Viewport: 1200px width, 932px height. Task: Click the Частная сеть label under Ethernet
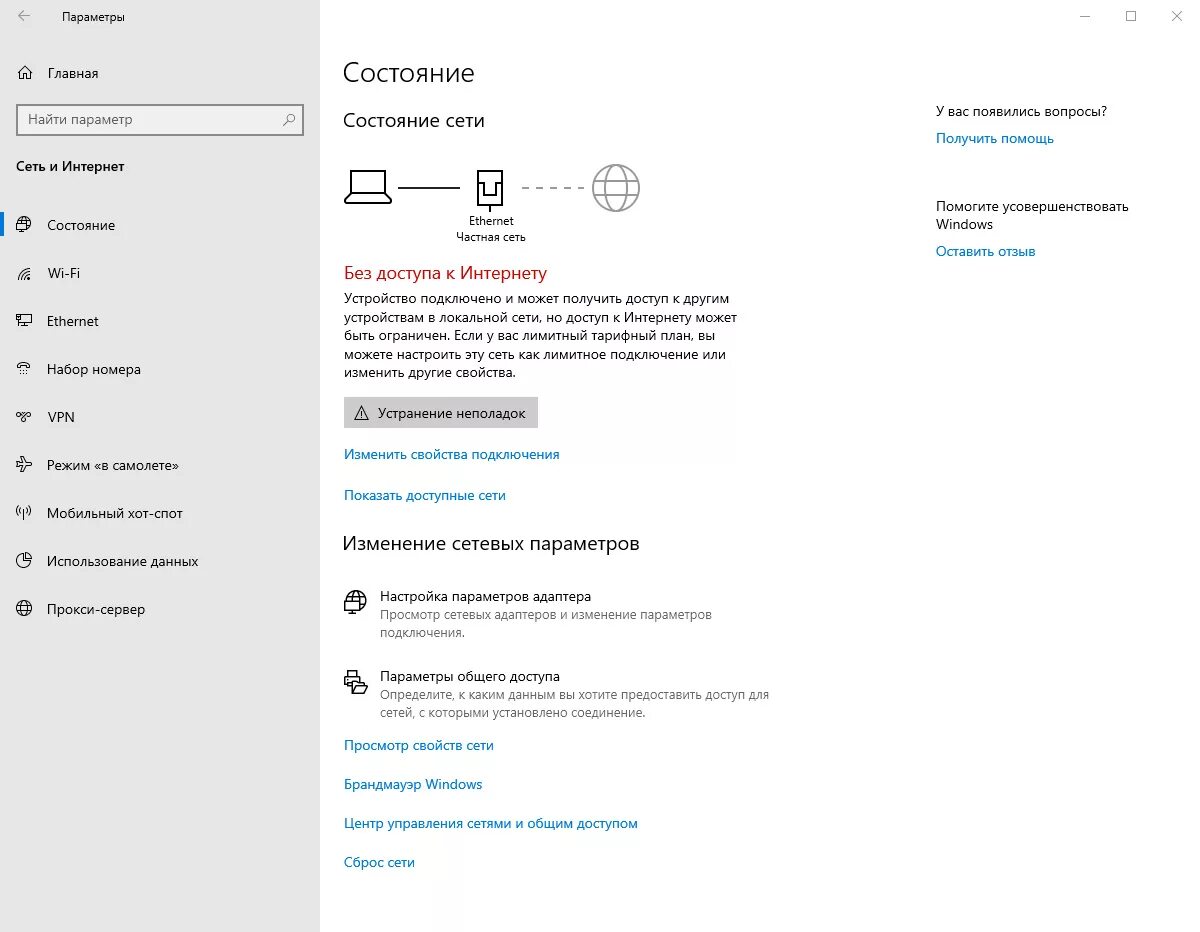click(x=491, y=237)
